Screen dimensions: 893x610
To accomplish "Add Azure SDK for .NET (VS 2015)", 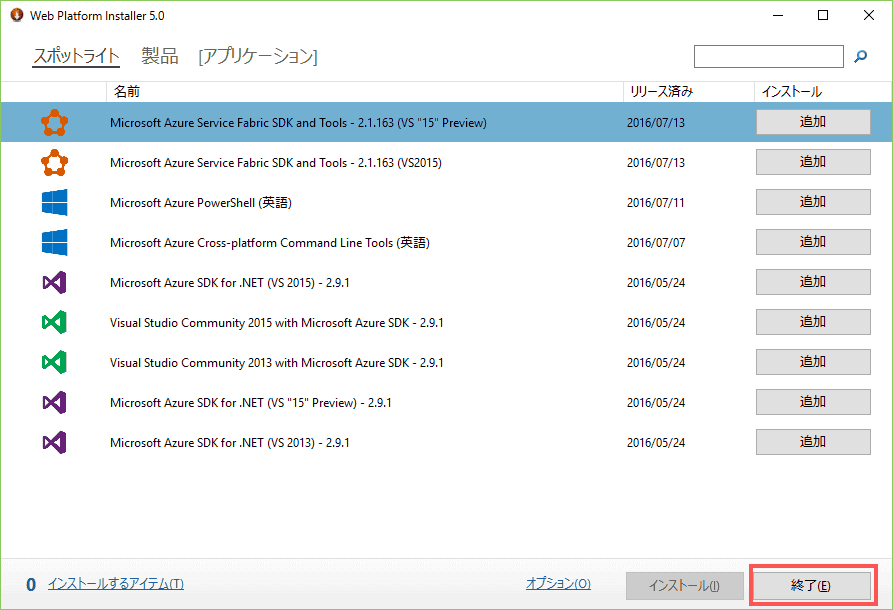I will coord(813,282).
